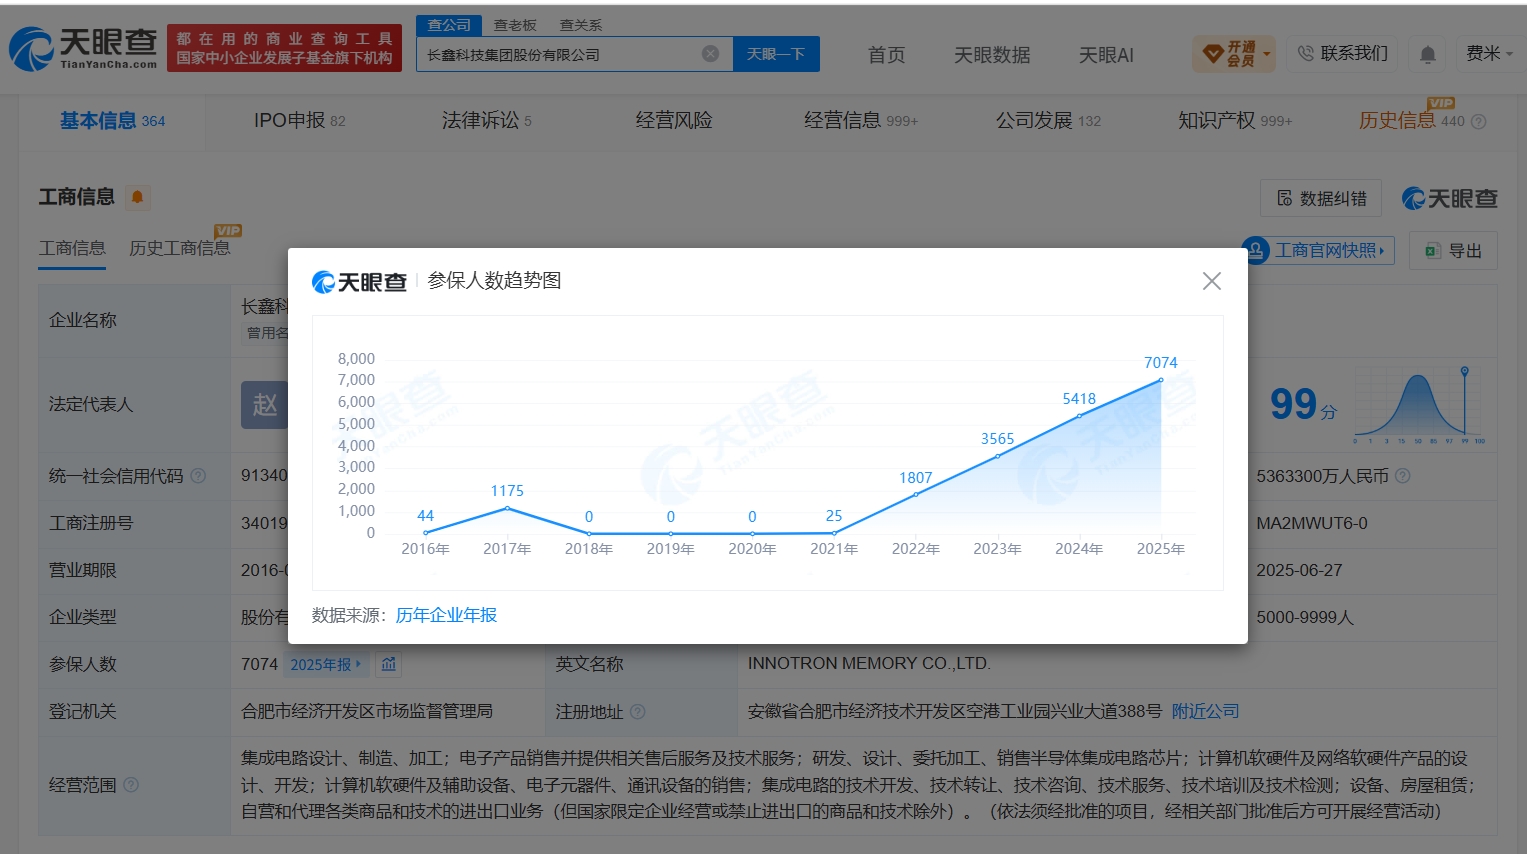Viewport: 1527px width, 854px height.
Task: Close the 参保人数趋势图 popup
Action: click(1211, 281)
